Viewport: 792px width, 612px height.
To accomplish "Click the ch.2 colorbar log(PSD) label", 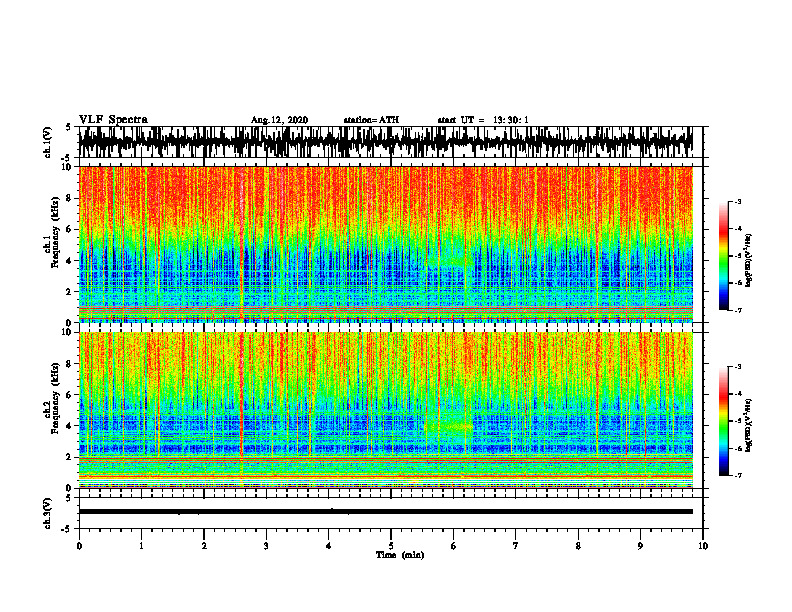I will click(x=749, y=425).
